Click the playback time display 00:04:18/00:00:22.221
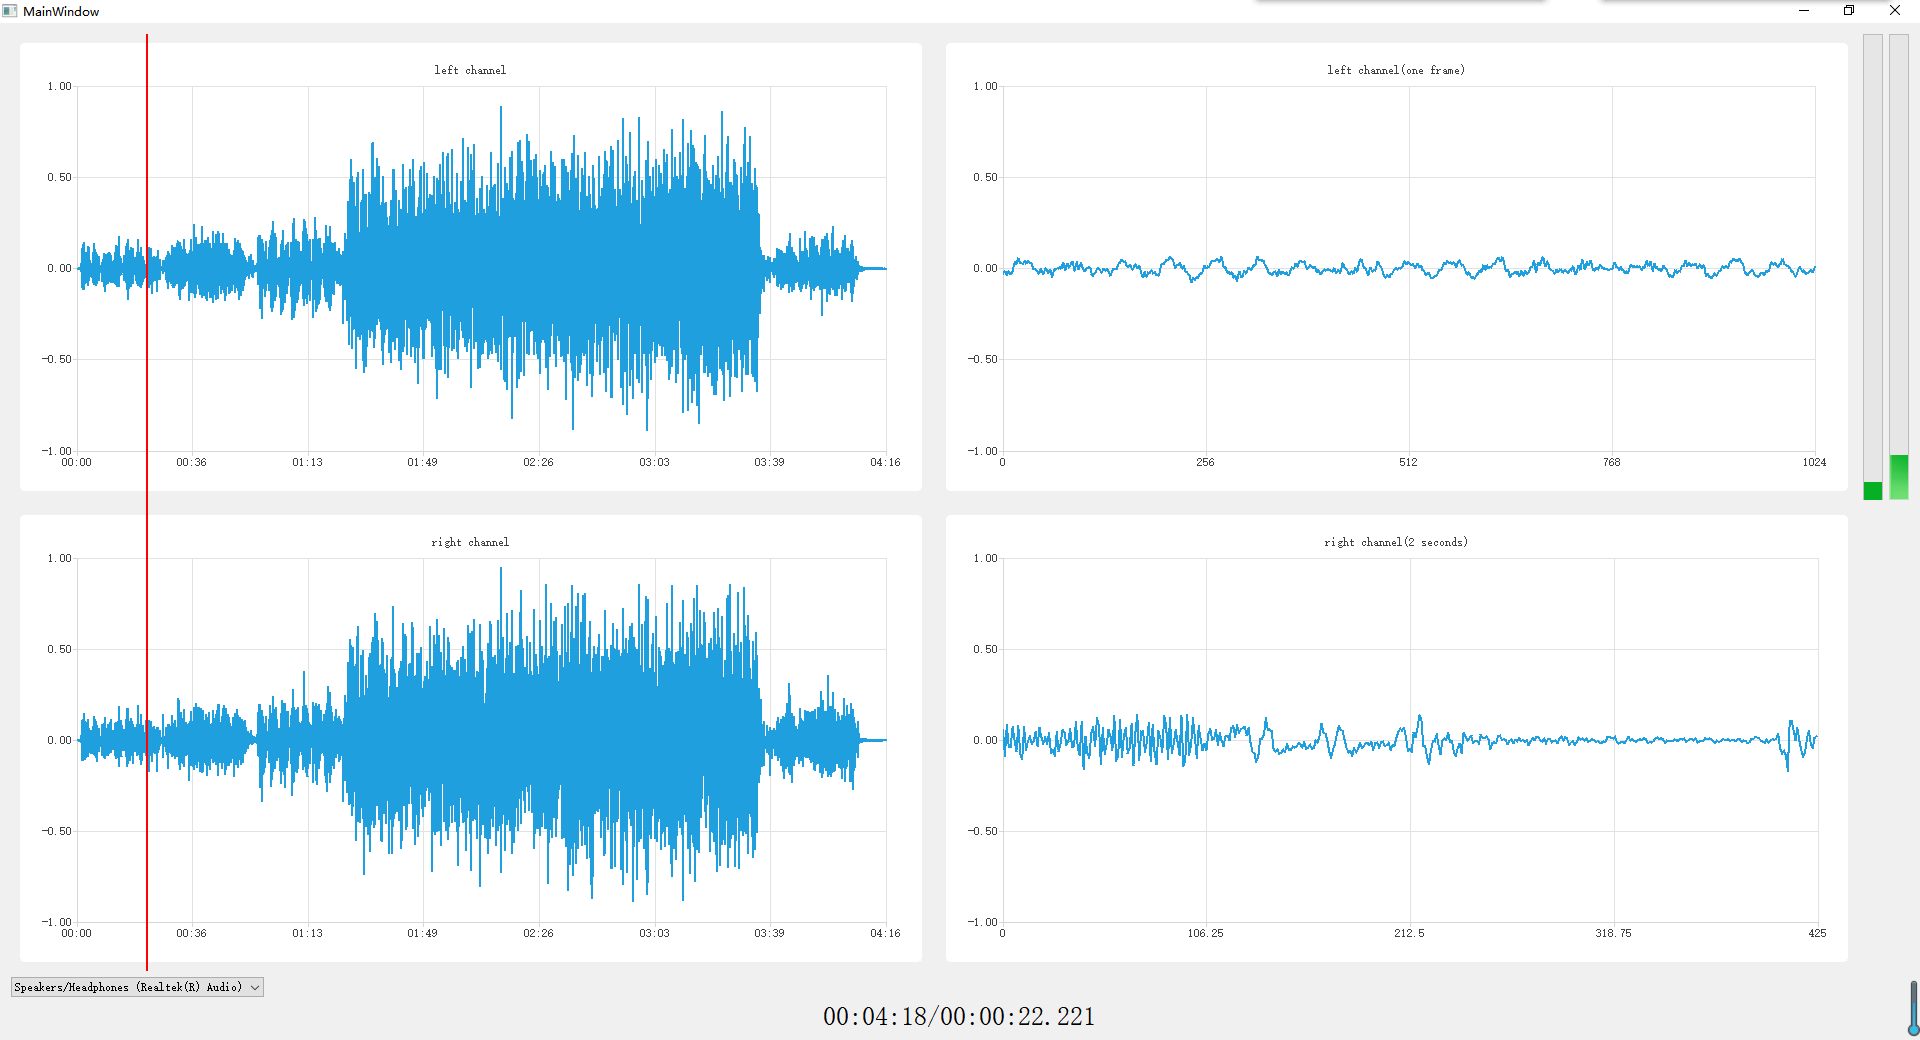 point(959,1017)
